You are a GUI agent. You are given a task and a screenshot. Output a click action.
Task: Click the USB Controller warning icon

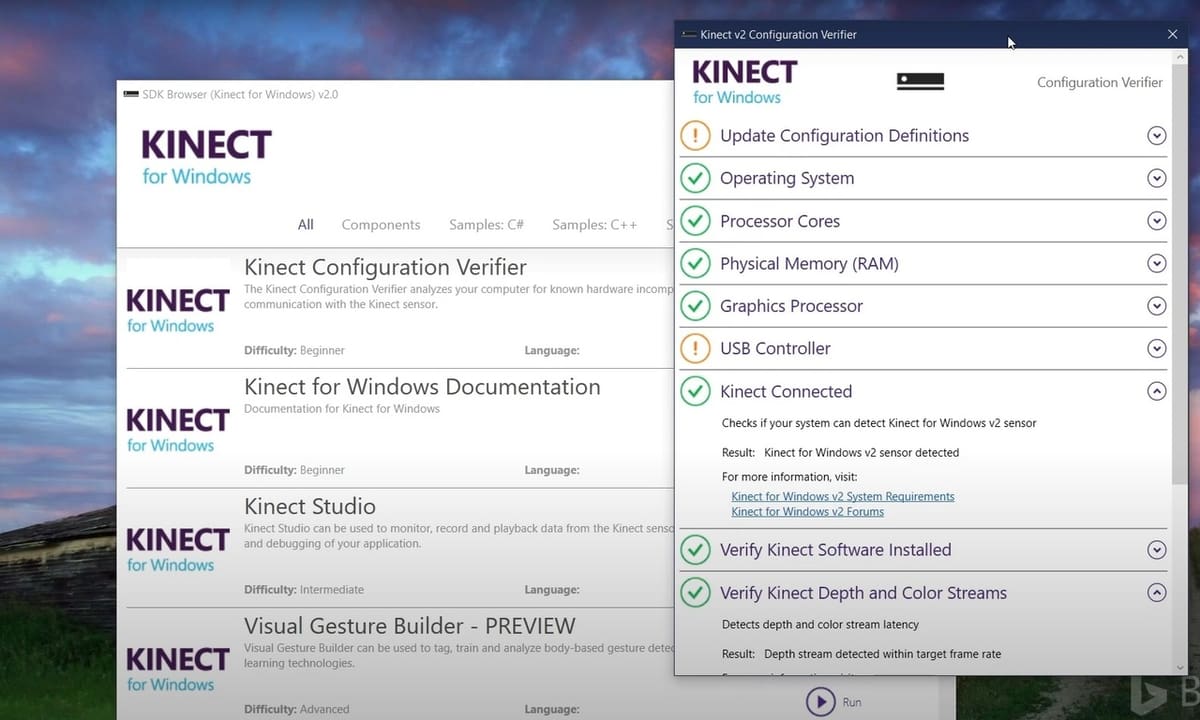pos(695,348)
